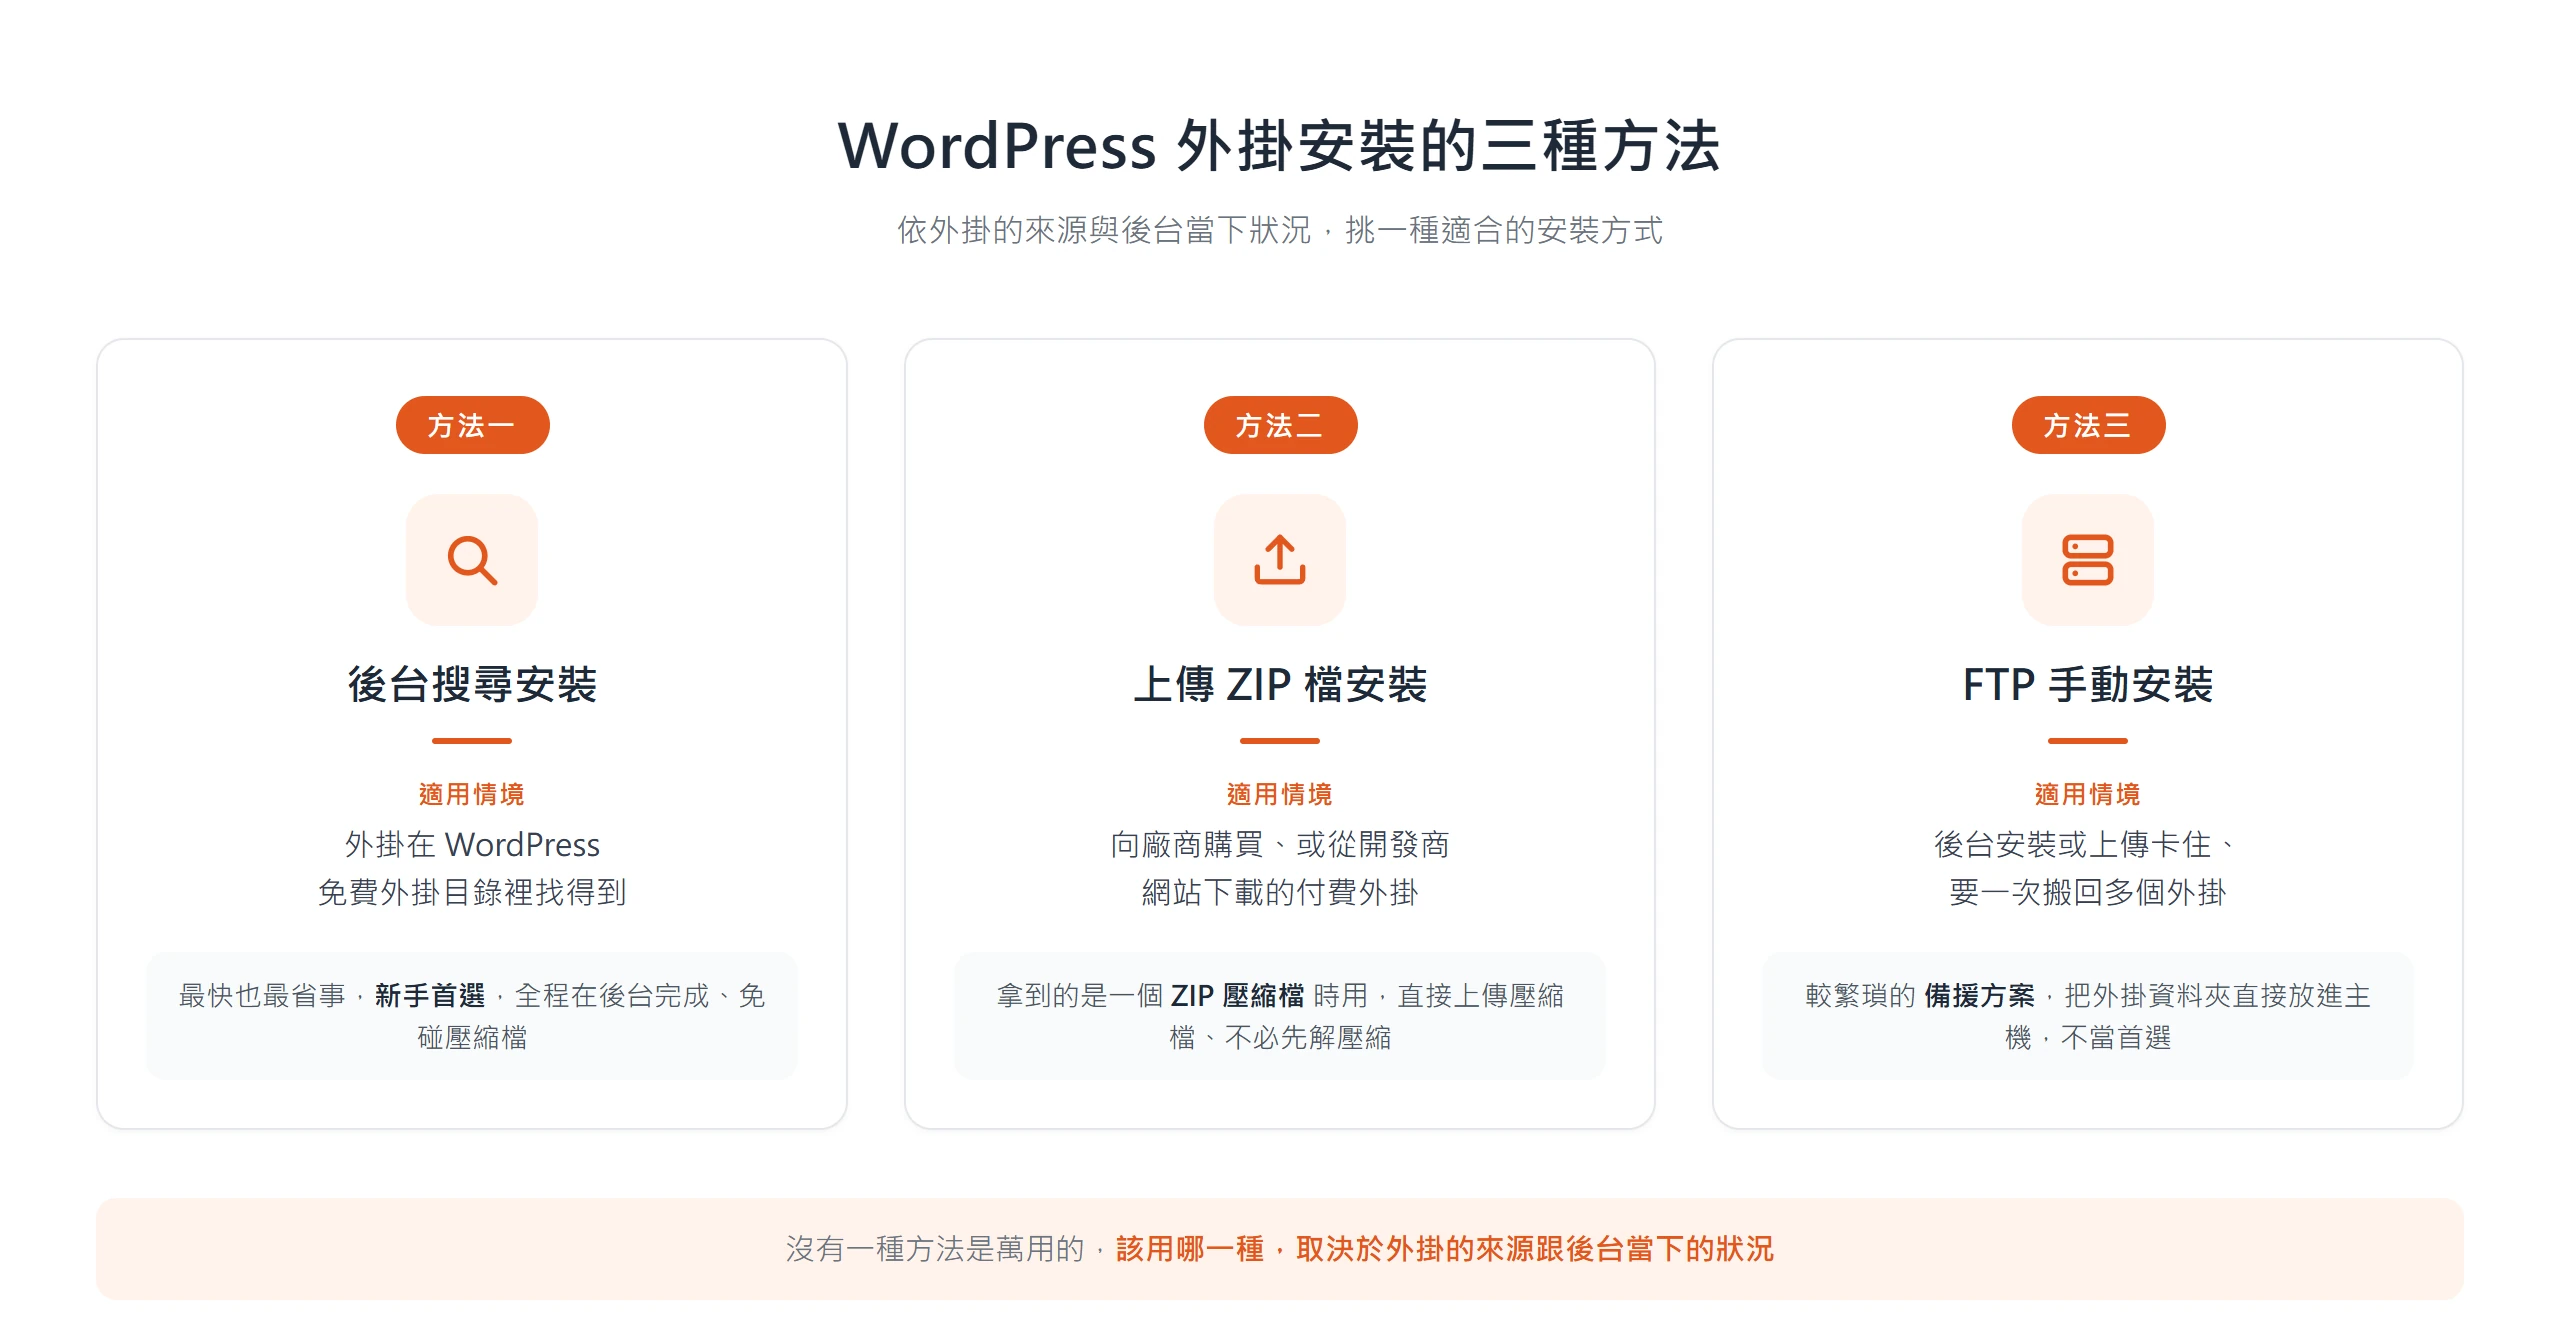Click the 方法三 badge

click(2088, 425)
